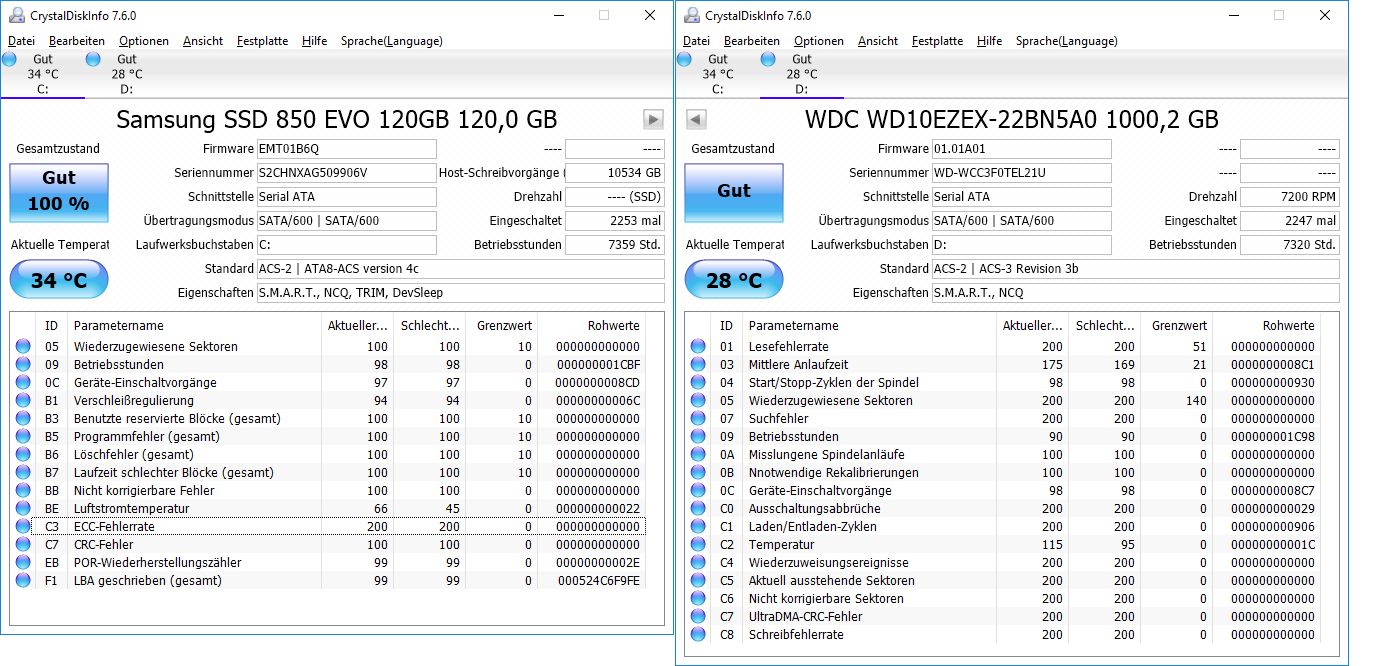Image resolution: width=1374 pixels, height=666 pixels.
Task: Click Rohwerte column header in WDC table
Action: coord(1266,326)
